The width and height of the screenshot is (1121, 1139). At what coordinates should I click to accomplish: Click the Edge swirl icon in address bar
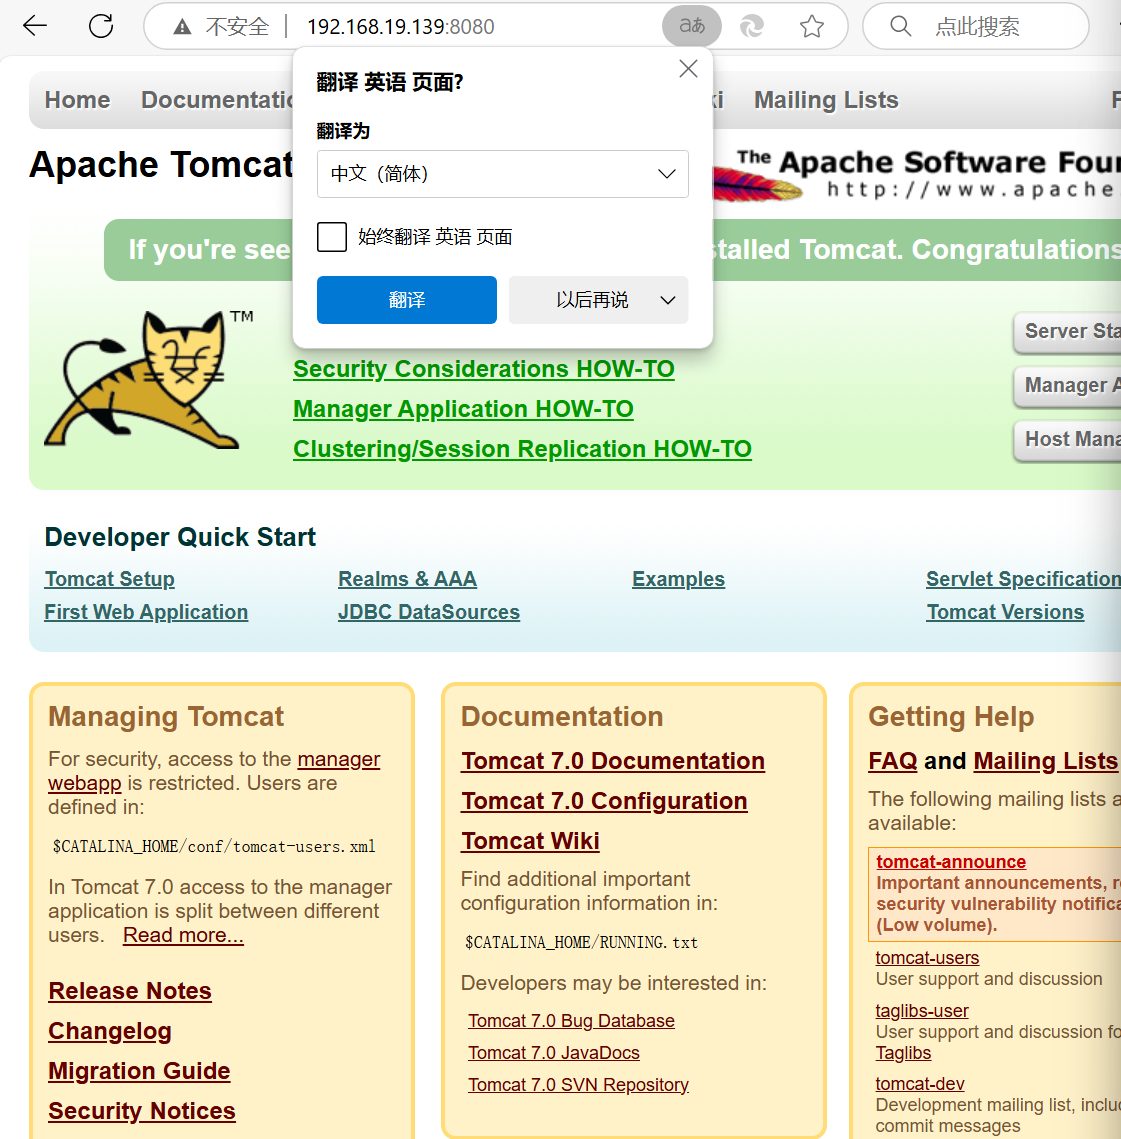[751, 27]
